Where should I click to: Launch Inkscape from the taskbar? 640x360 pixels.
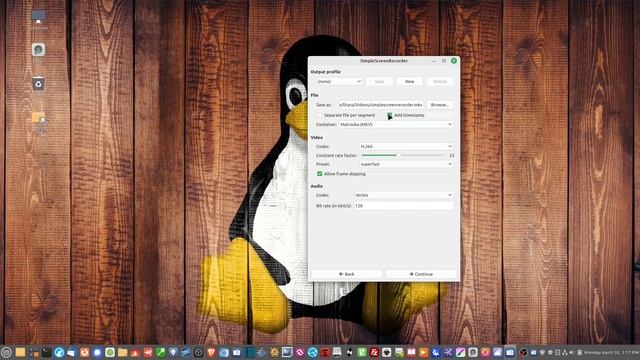[387, 352]
